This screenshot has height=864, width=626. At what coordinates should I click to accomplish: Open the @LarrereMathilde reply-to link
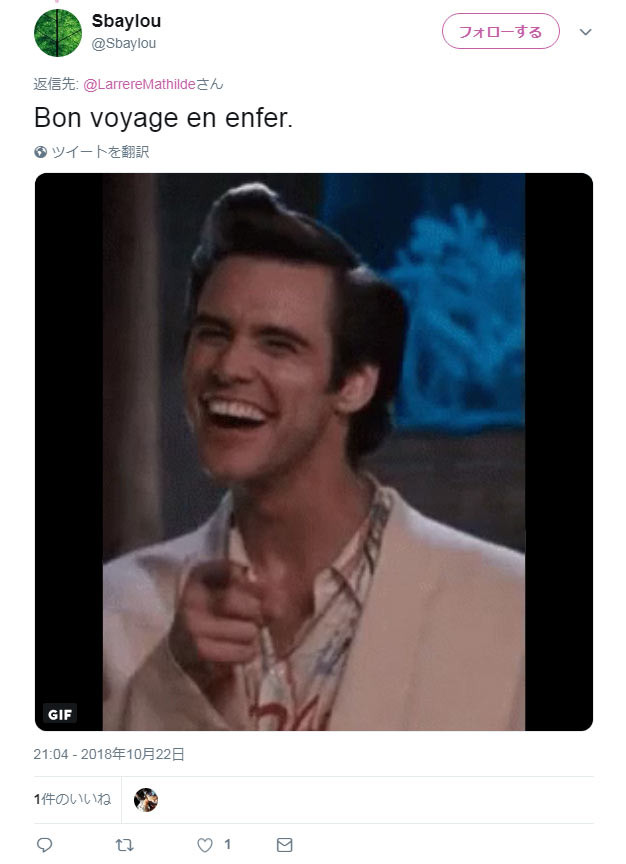[x=139, y=84]
